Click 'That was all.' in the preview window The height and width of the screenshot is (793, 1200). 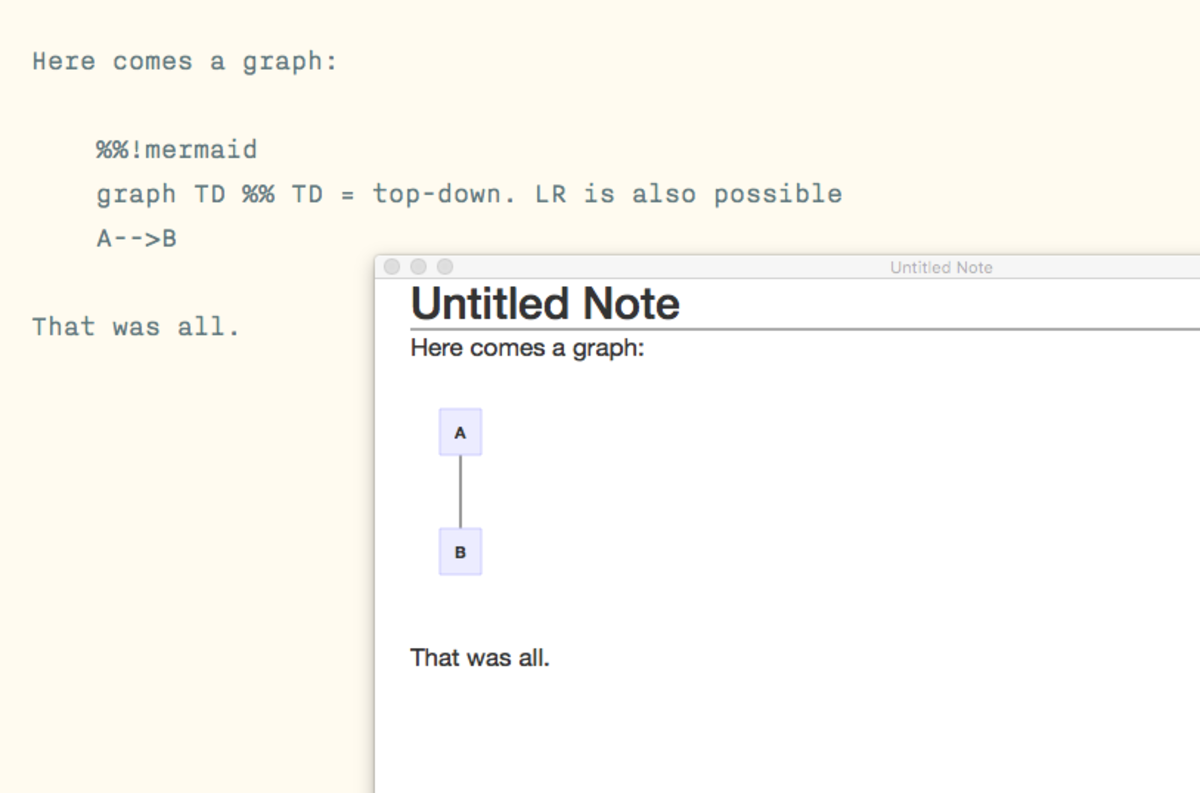tap(480, 657)
